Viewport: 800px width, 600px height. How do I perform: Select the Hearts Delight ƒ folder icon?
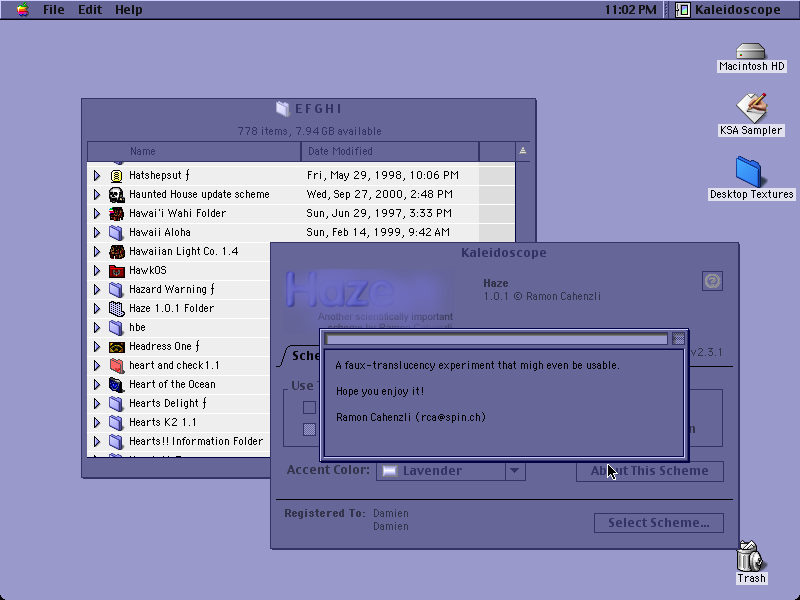click(116, 404)
